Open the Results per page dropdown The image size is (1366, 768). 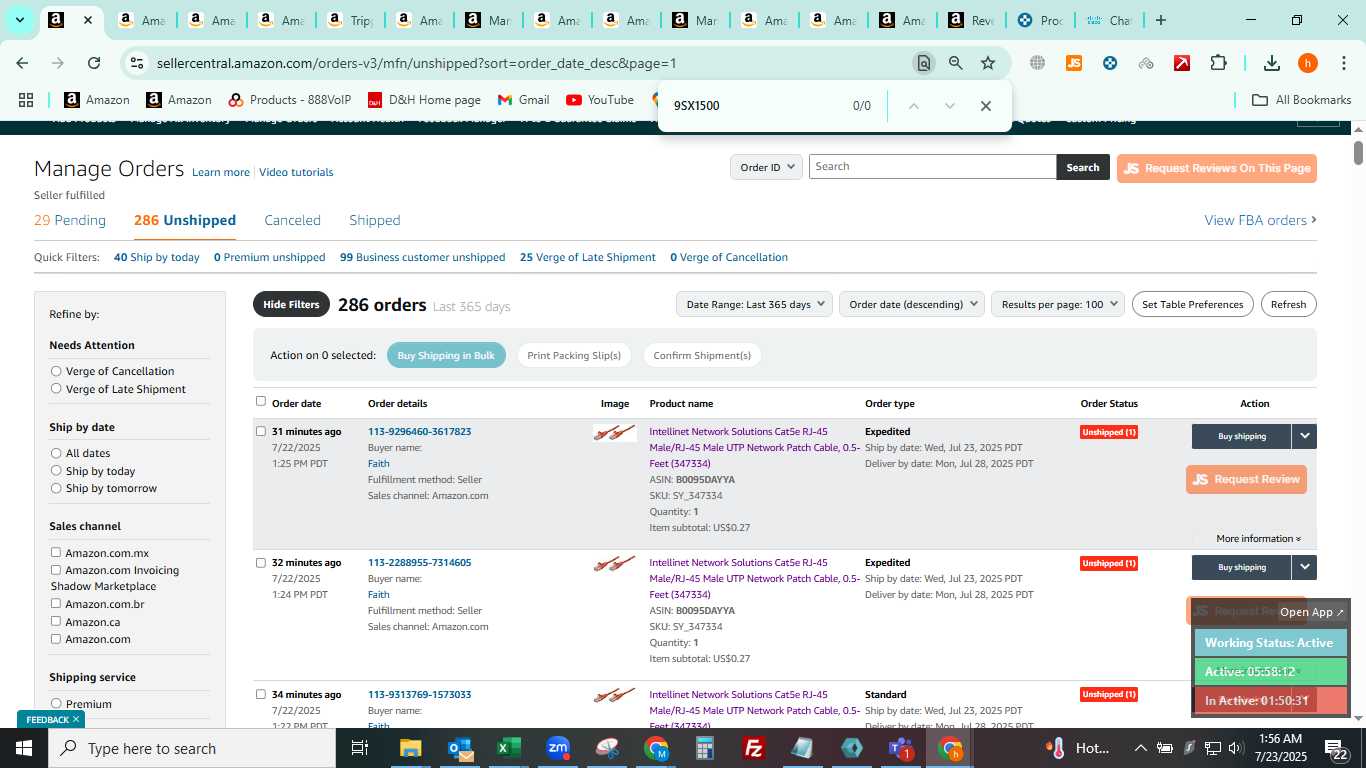(x=1058, y=304)
